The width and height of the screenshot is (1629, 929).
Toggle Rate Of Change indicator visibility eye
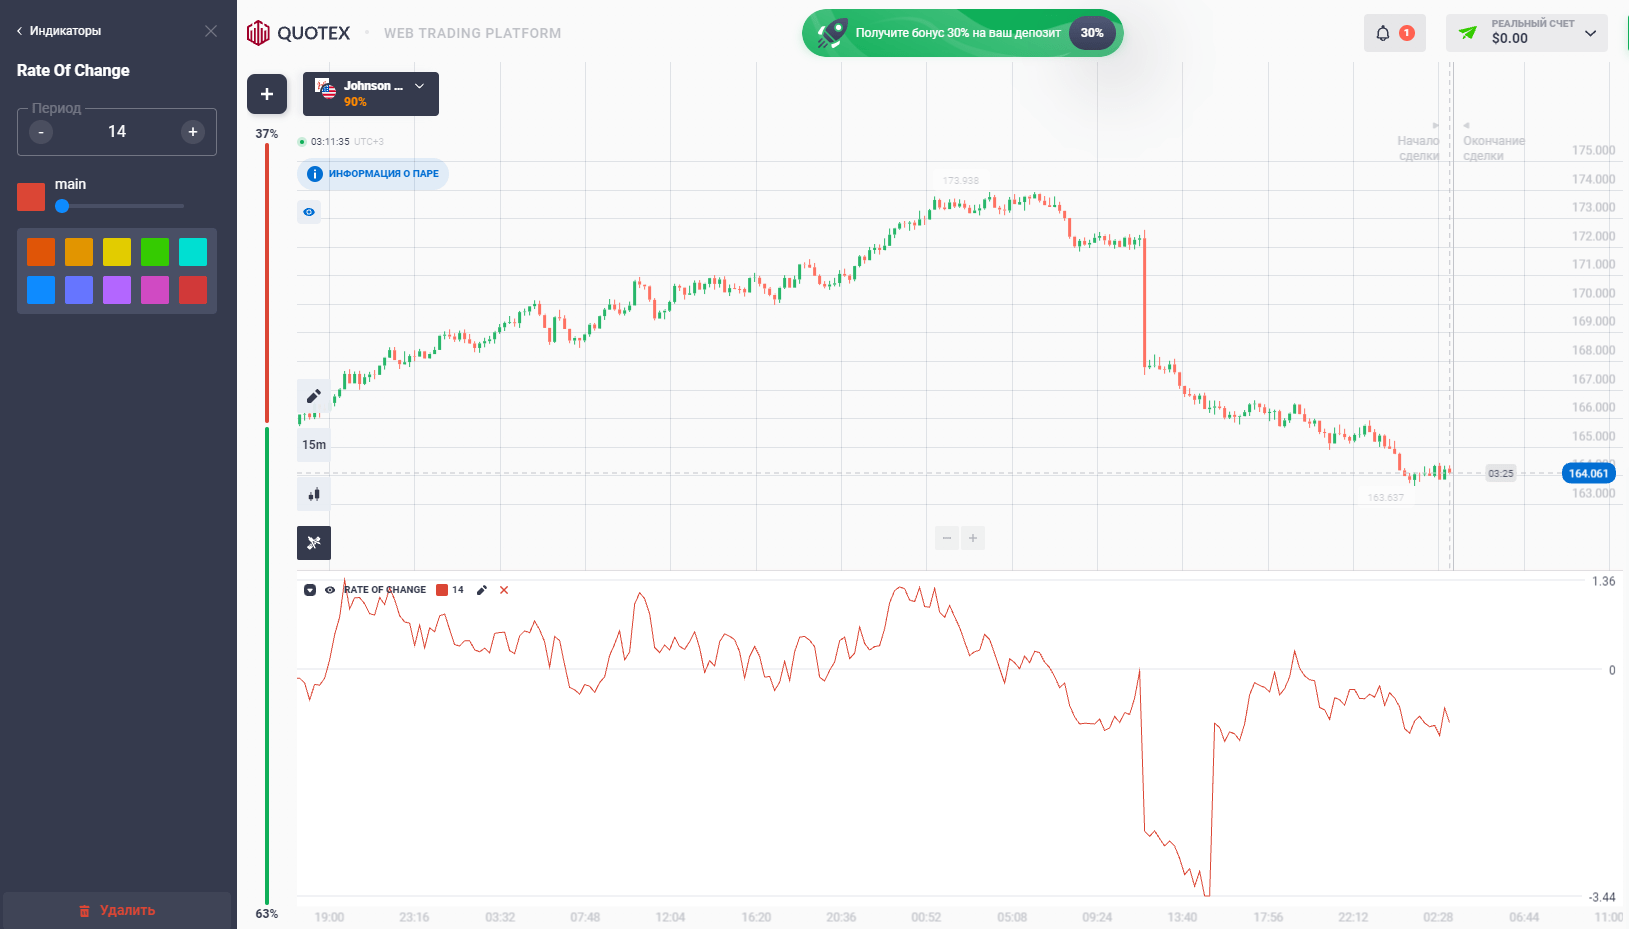[x=330, y=590]
